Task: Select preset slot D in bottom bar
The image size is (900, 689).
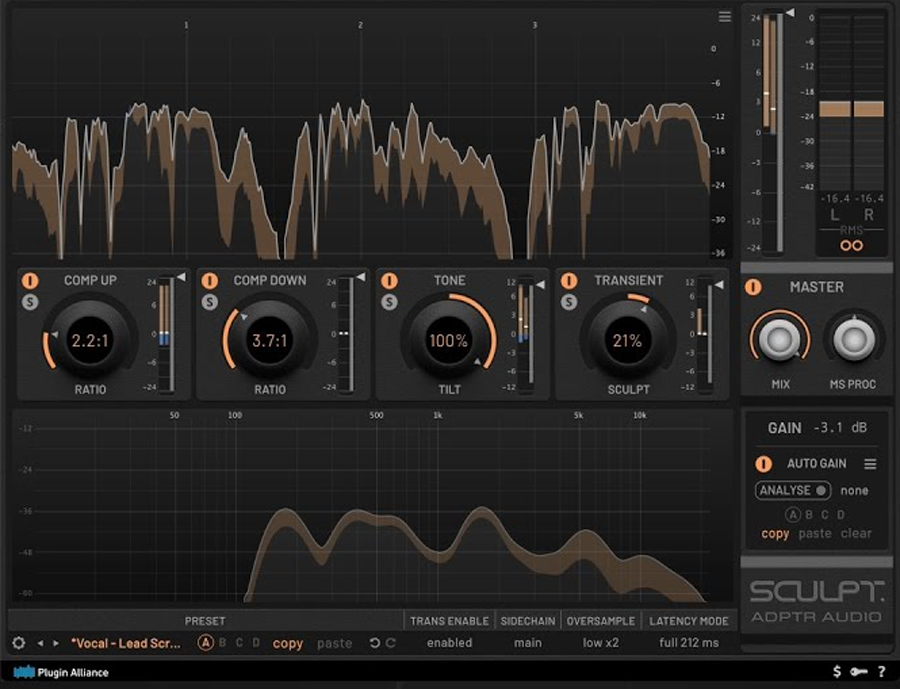Action: [256, 642]
